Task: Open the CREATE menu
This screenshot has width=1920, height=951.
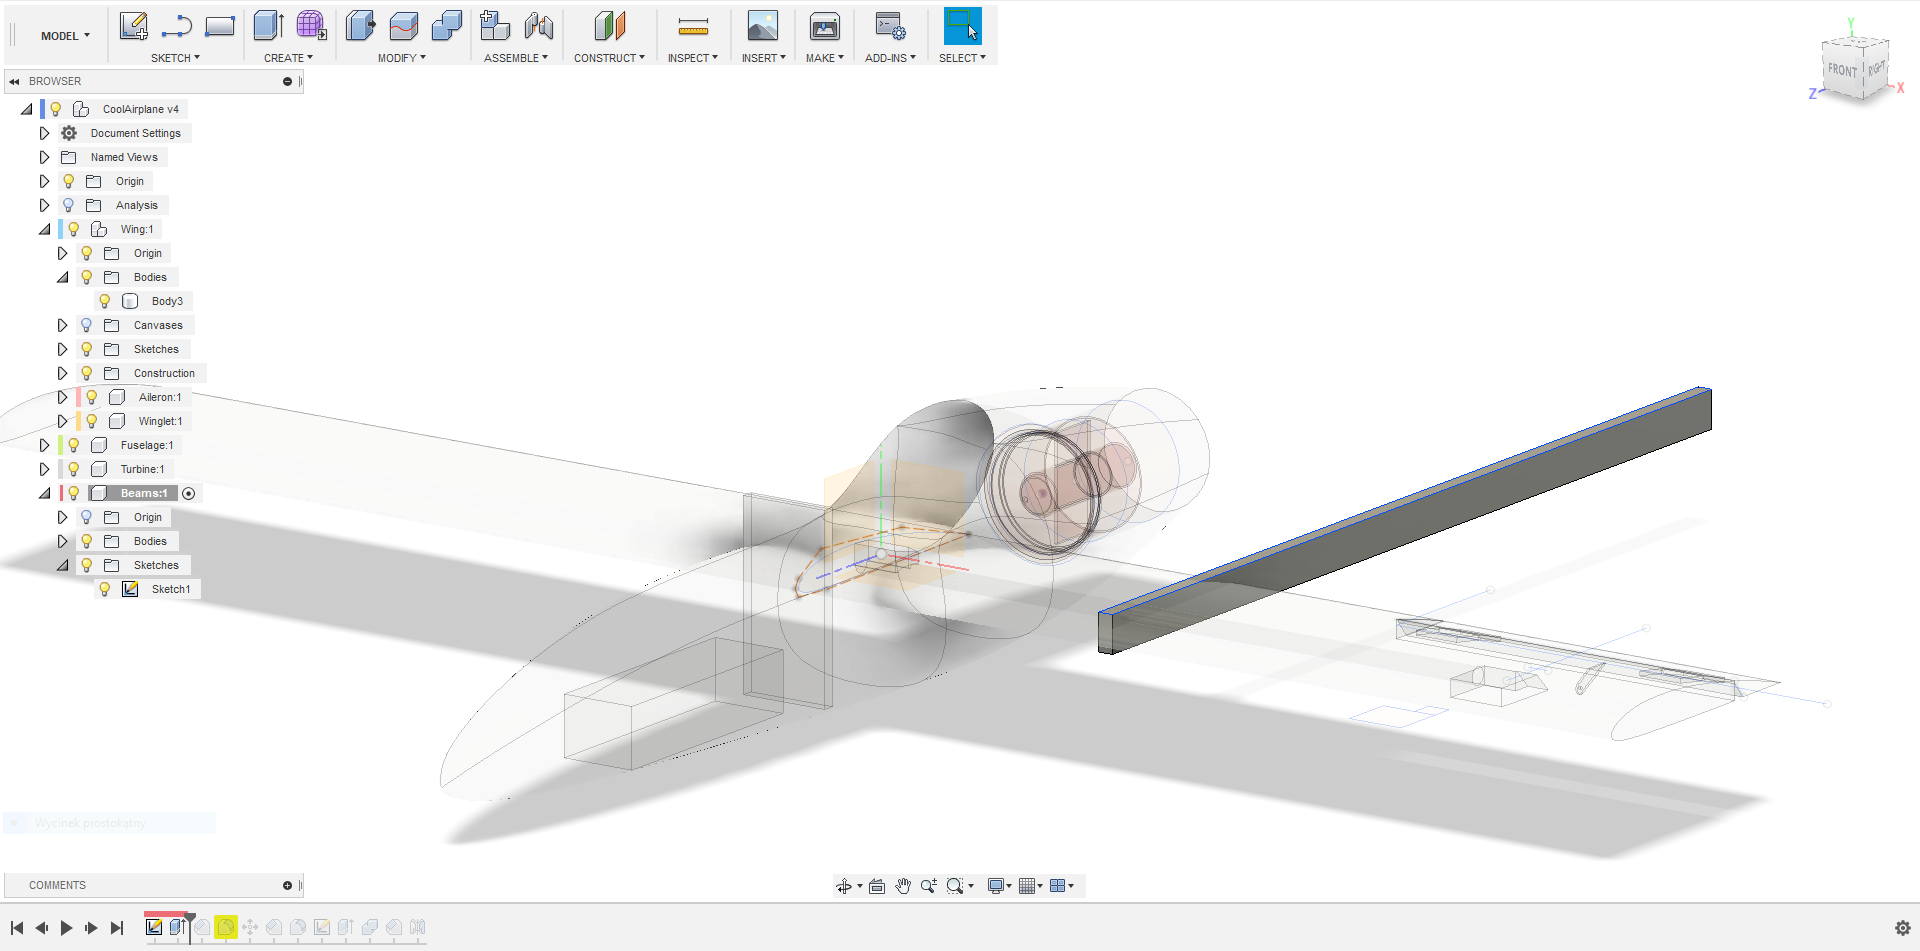Action: point(288,58)
